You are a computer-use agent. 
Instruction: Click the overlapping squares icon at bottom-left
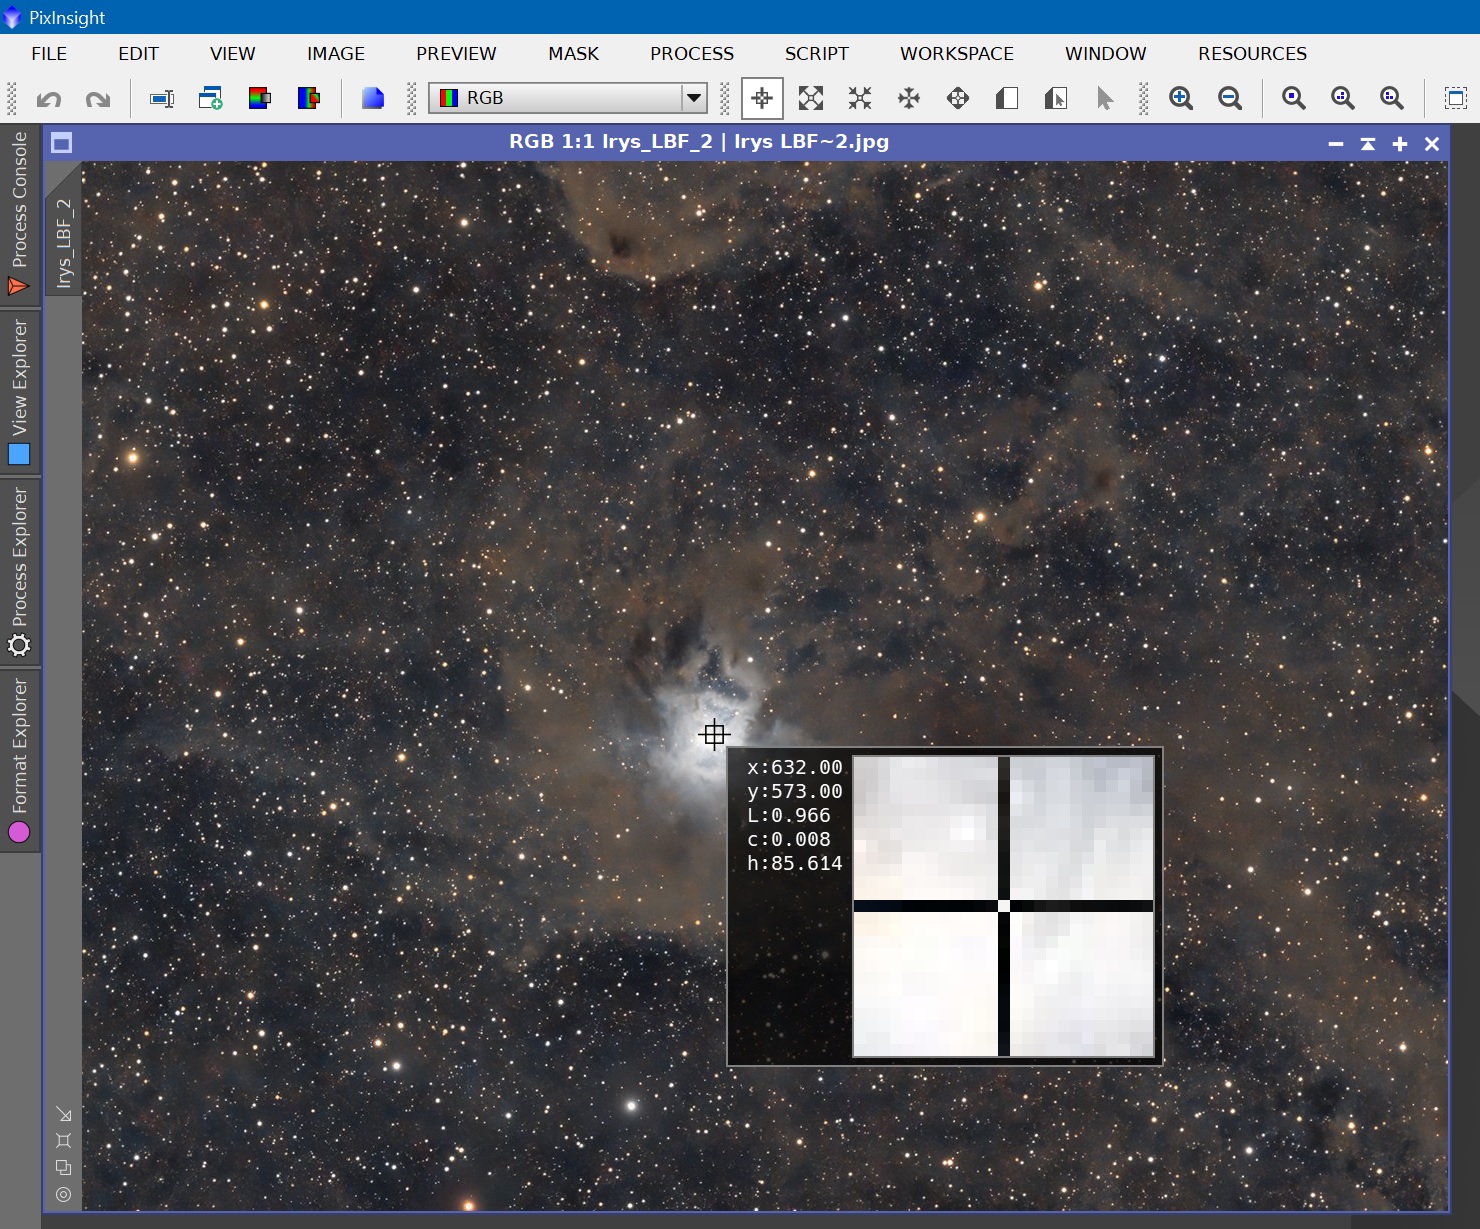64,1168
